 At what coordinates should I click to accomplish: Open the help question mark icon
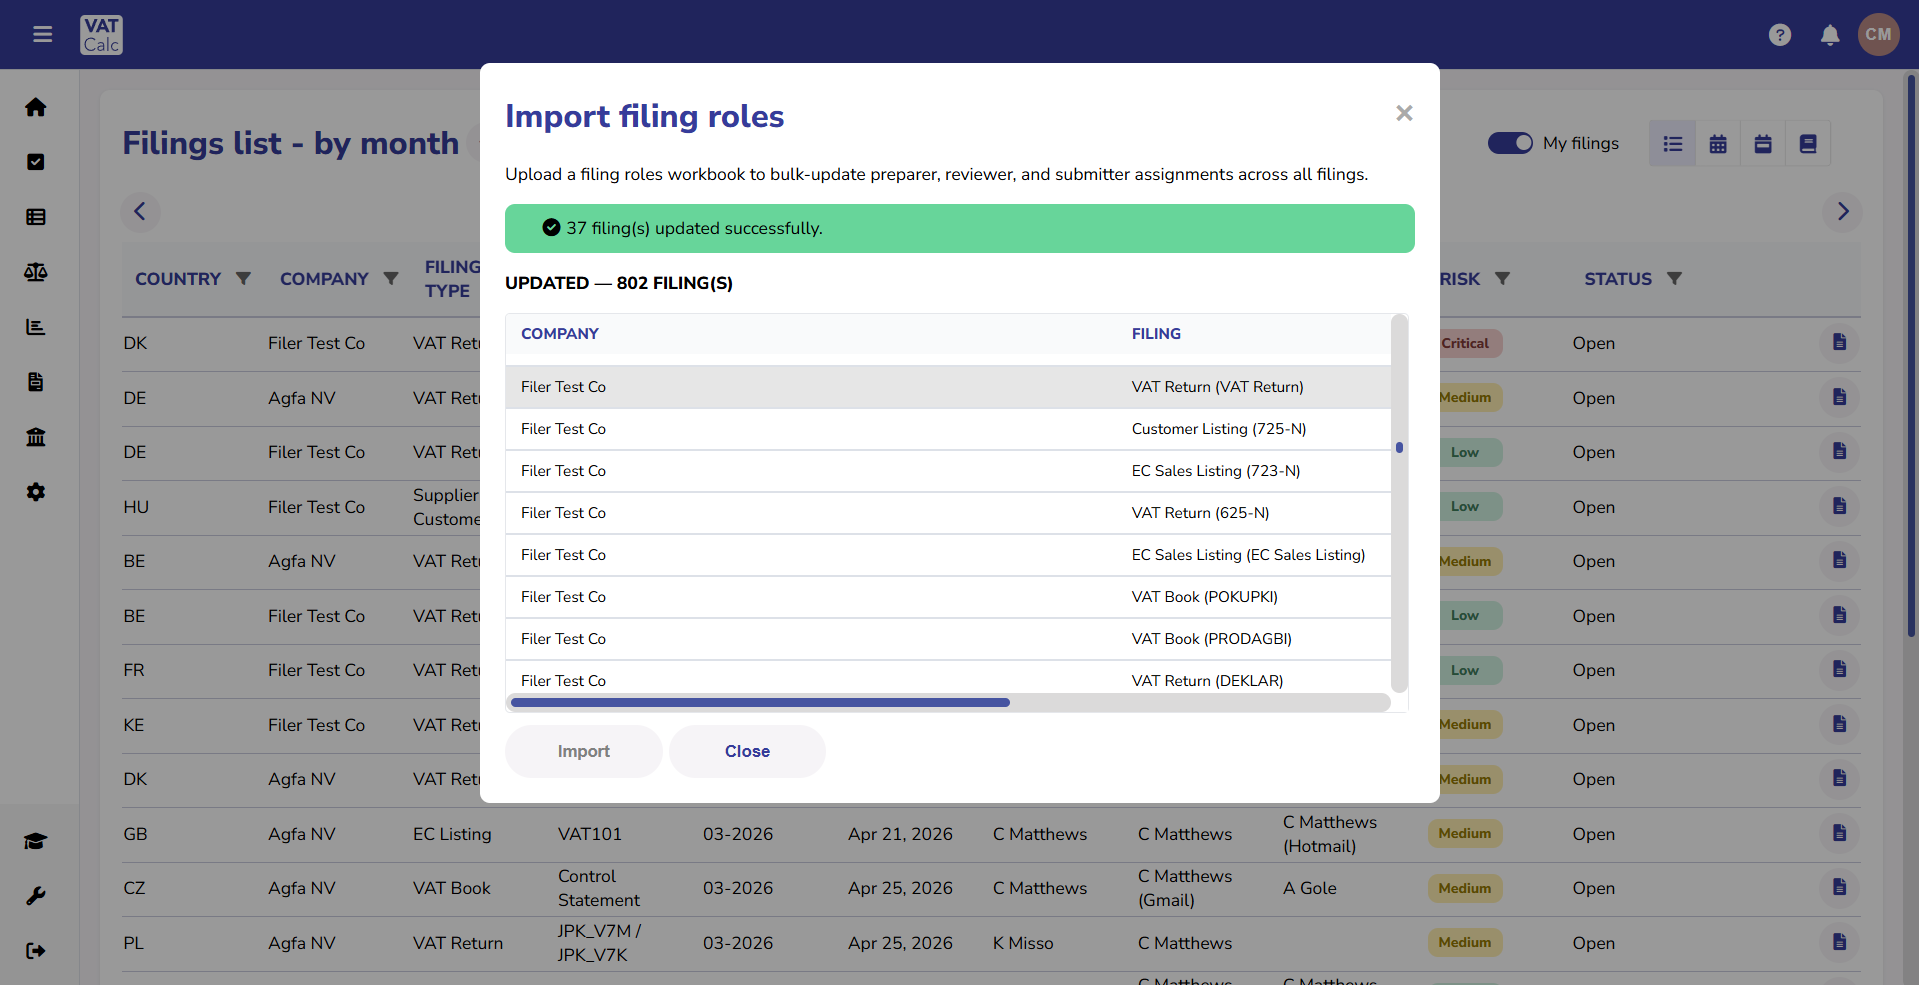(1780, 35)
